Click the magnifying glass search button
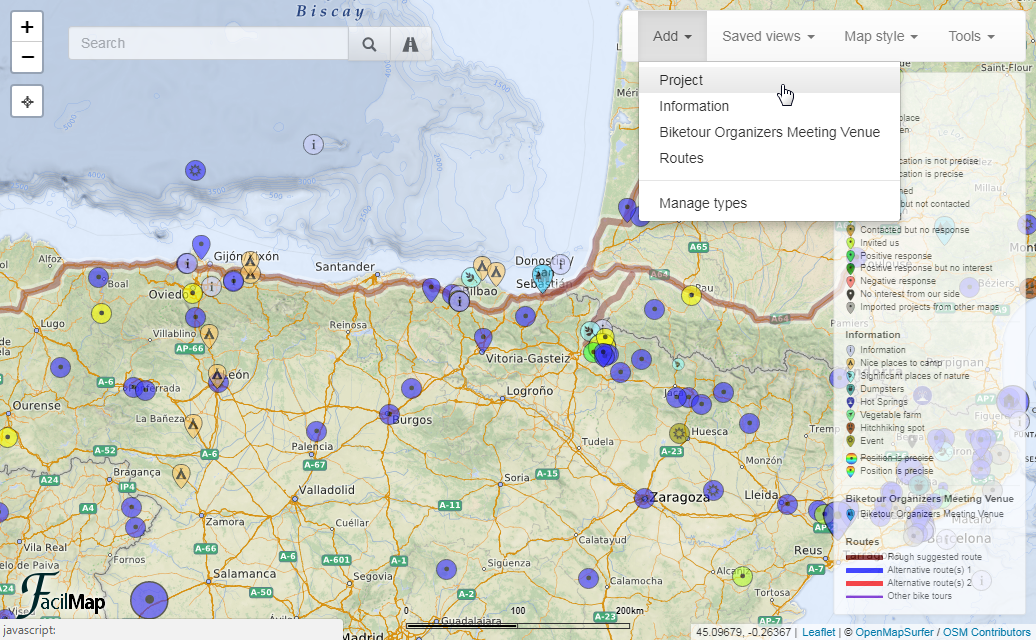This screenshot has height=640, width=1036. 369,43
